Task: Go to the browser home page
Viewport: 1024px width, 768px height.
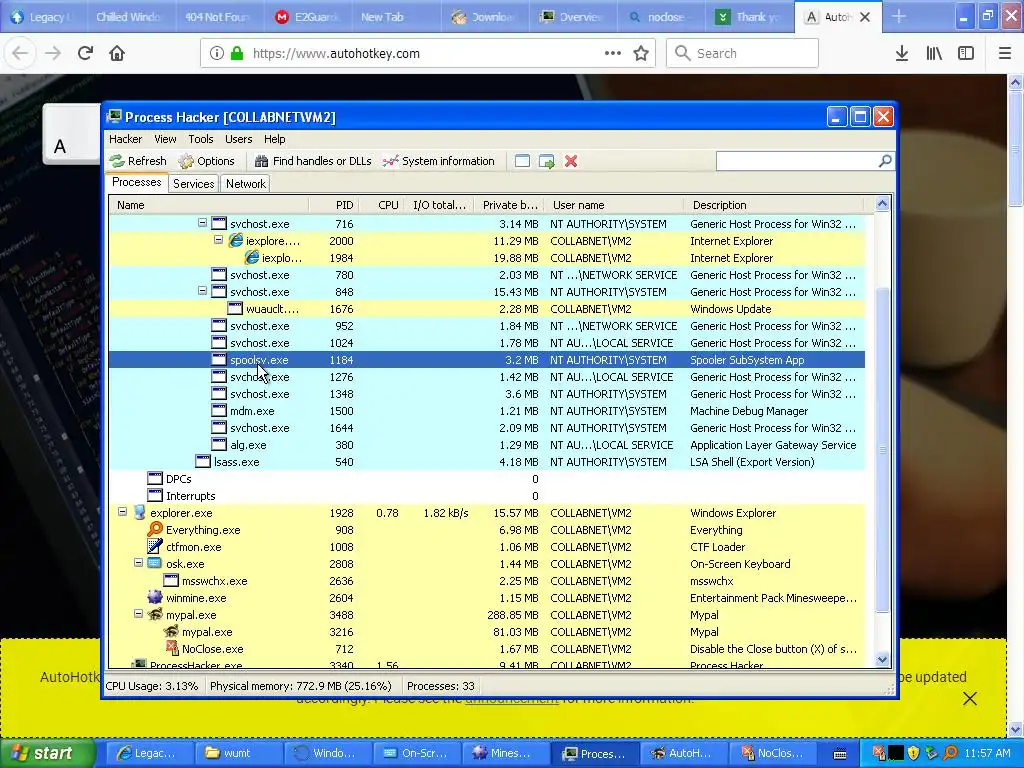Action: [117, 53]
